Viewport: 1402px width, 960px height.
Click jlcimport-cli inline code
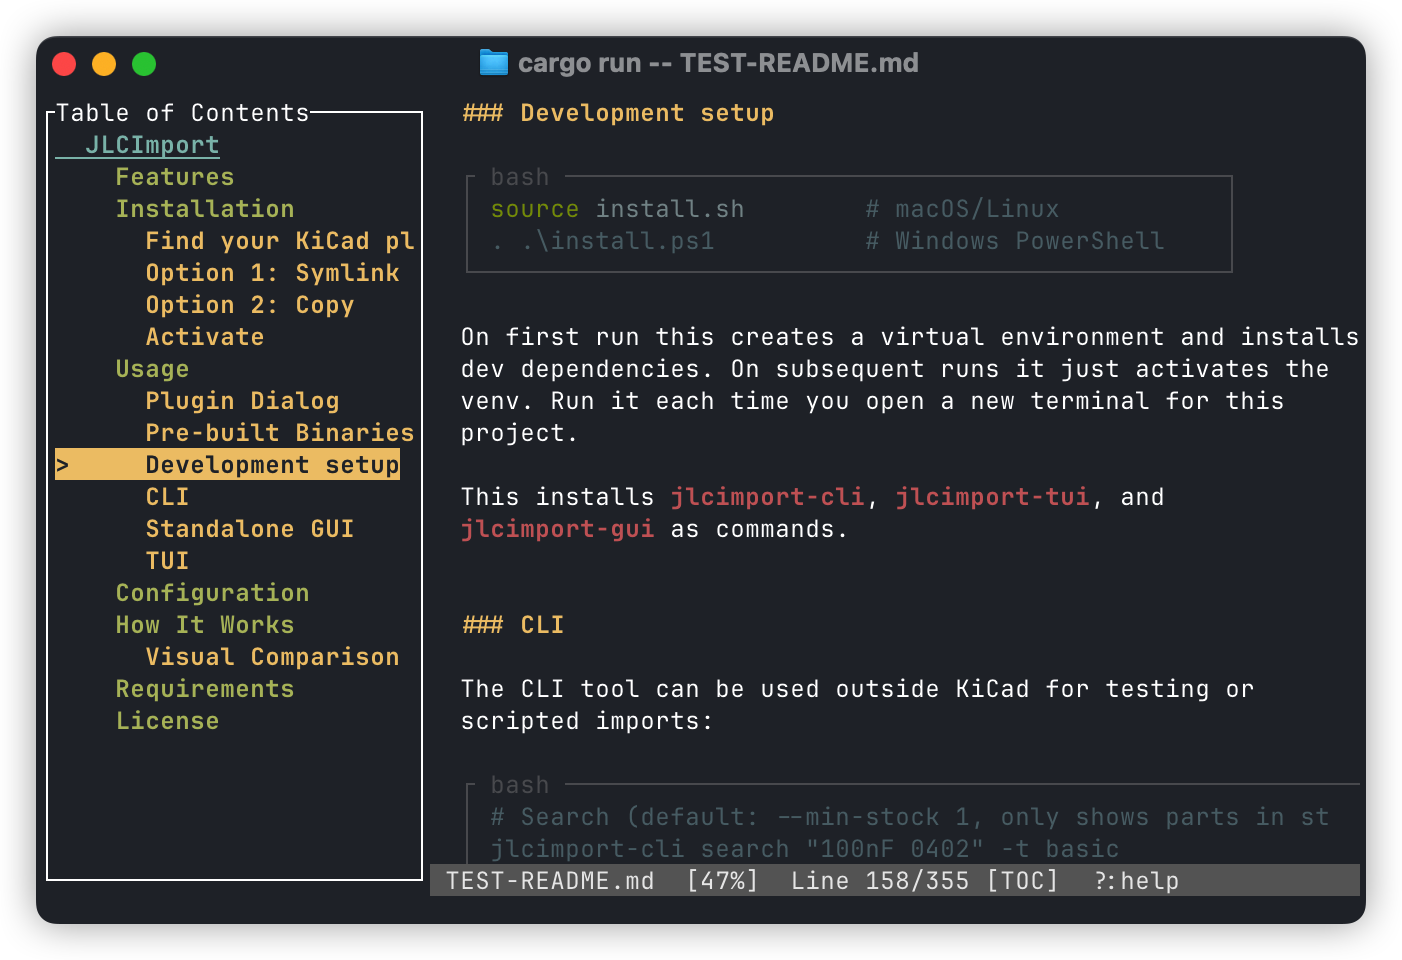tap(767, 497)
